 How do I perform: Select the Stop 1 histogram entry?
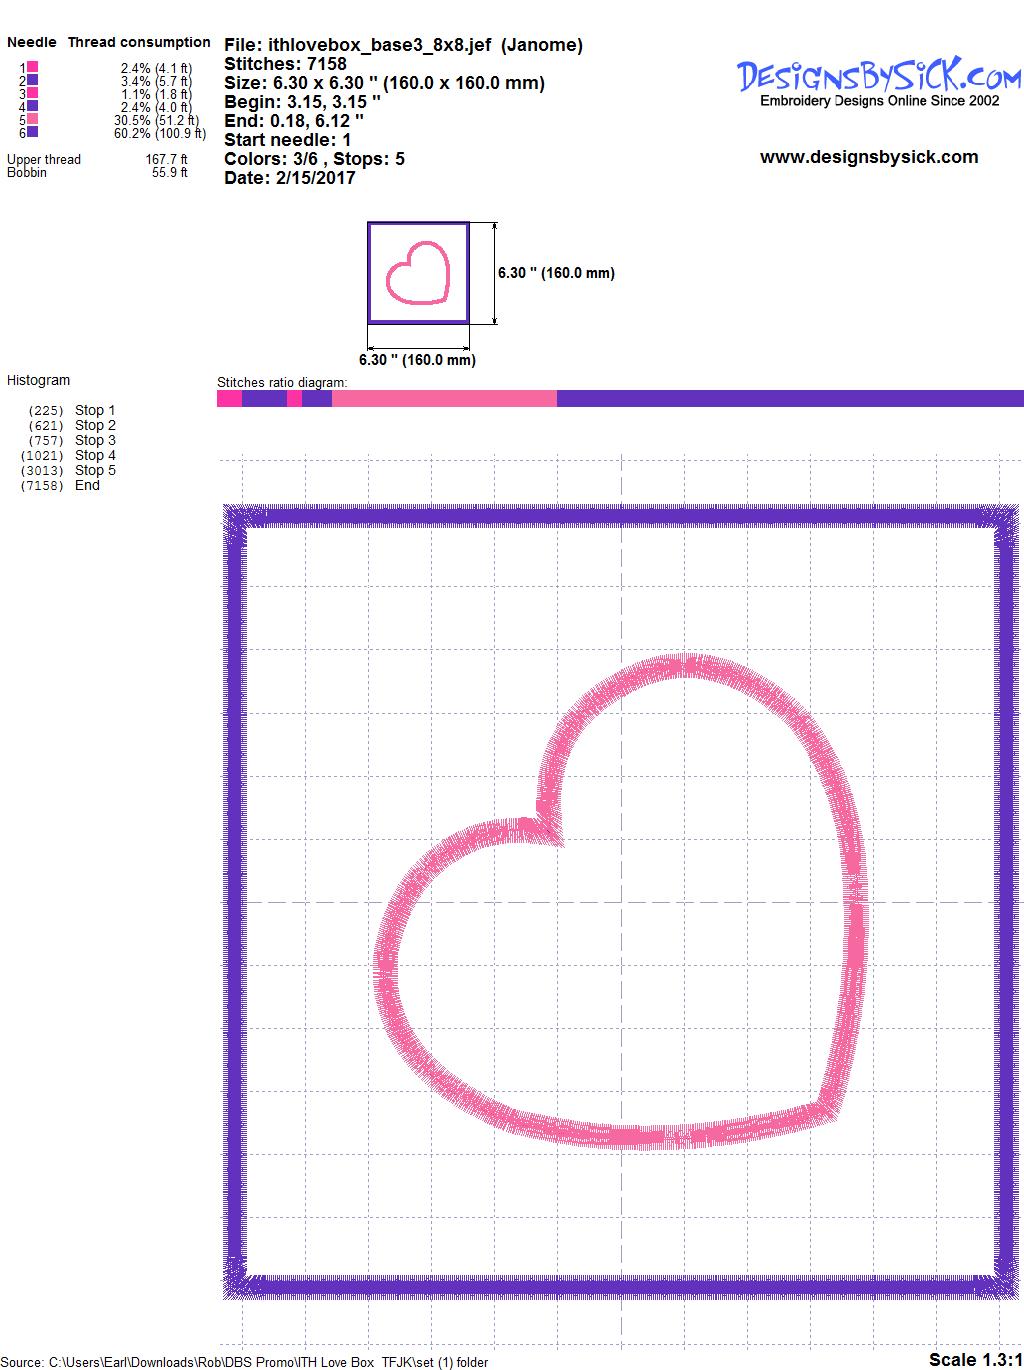(x=95, y=410)
